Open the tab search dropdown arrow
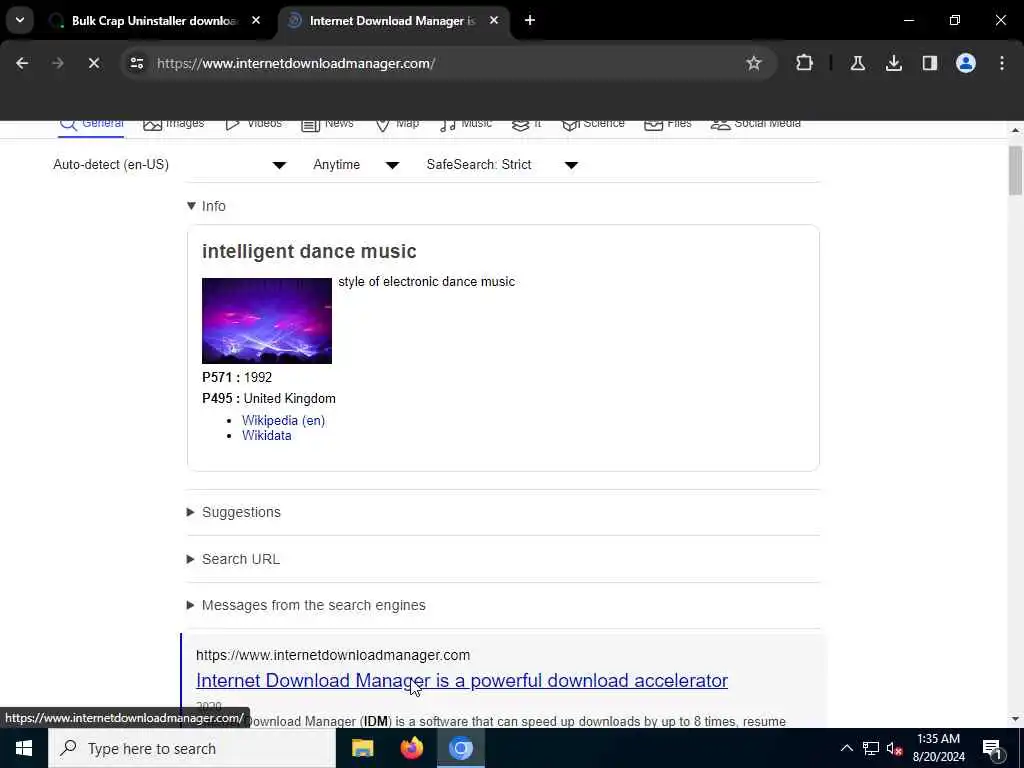Screen dimensions: 1024x768 point(20,20)
